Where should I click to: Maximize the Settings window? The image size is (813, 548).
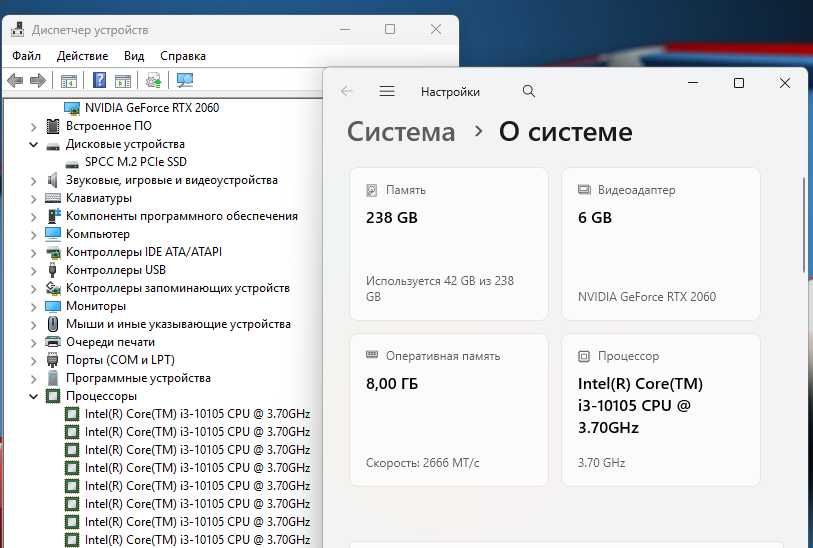tap(739, 83)
